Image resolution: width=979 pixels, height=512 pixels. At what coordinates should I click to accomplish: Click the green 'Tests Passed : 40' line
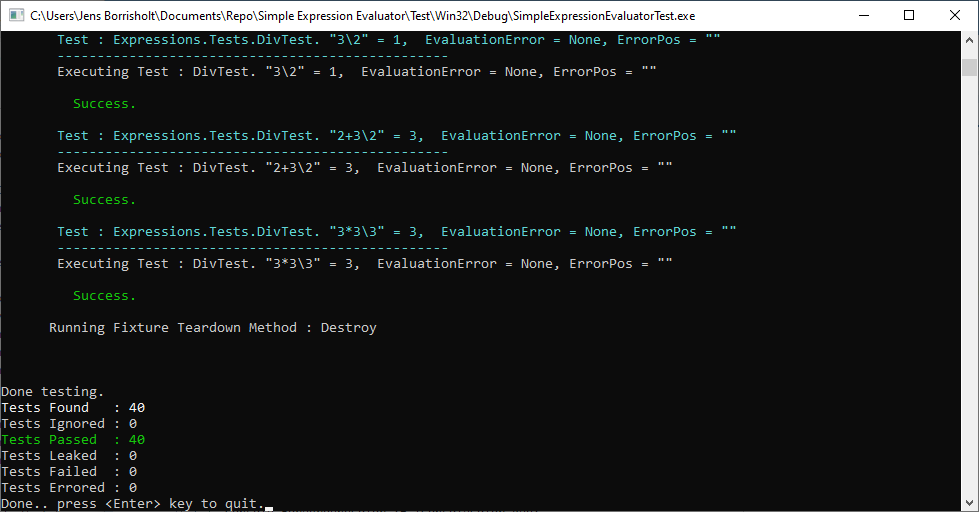coord(73,440)
